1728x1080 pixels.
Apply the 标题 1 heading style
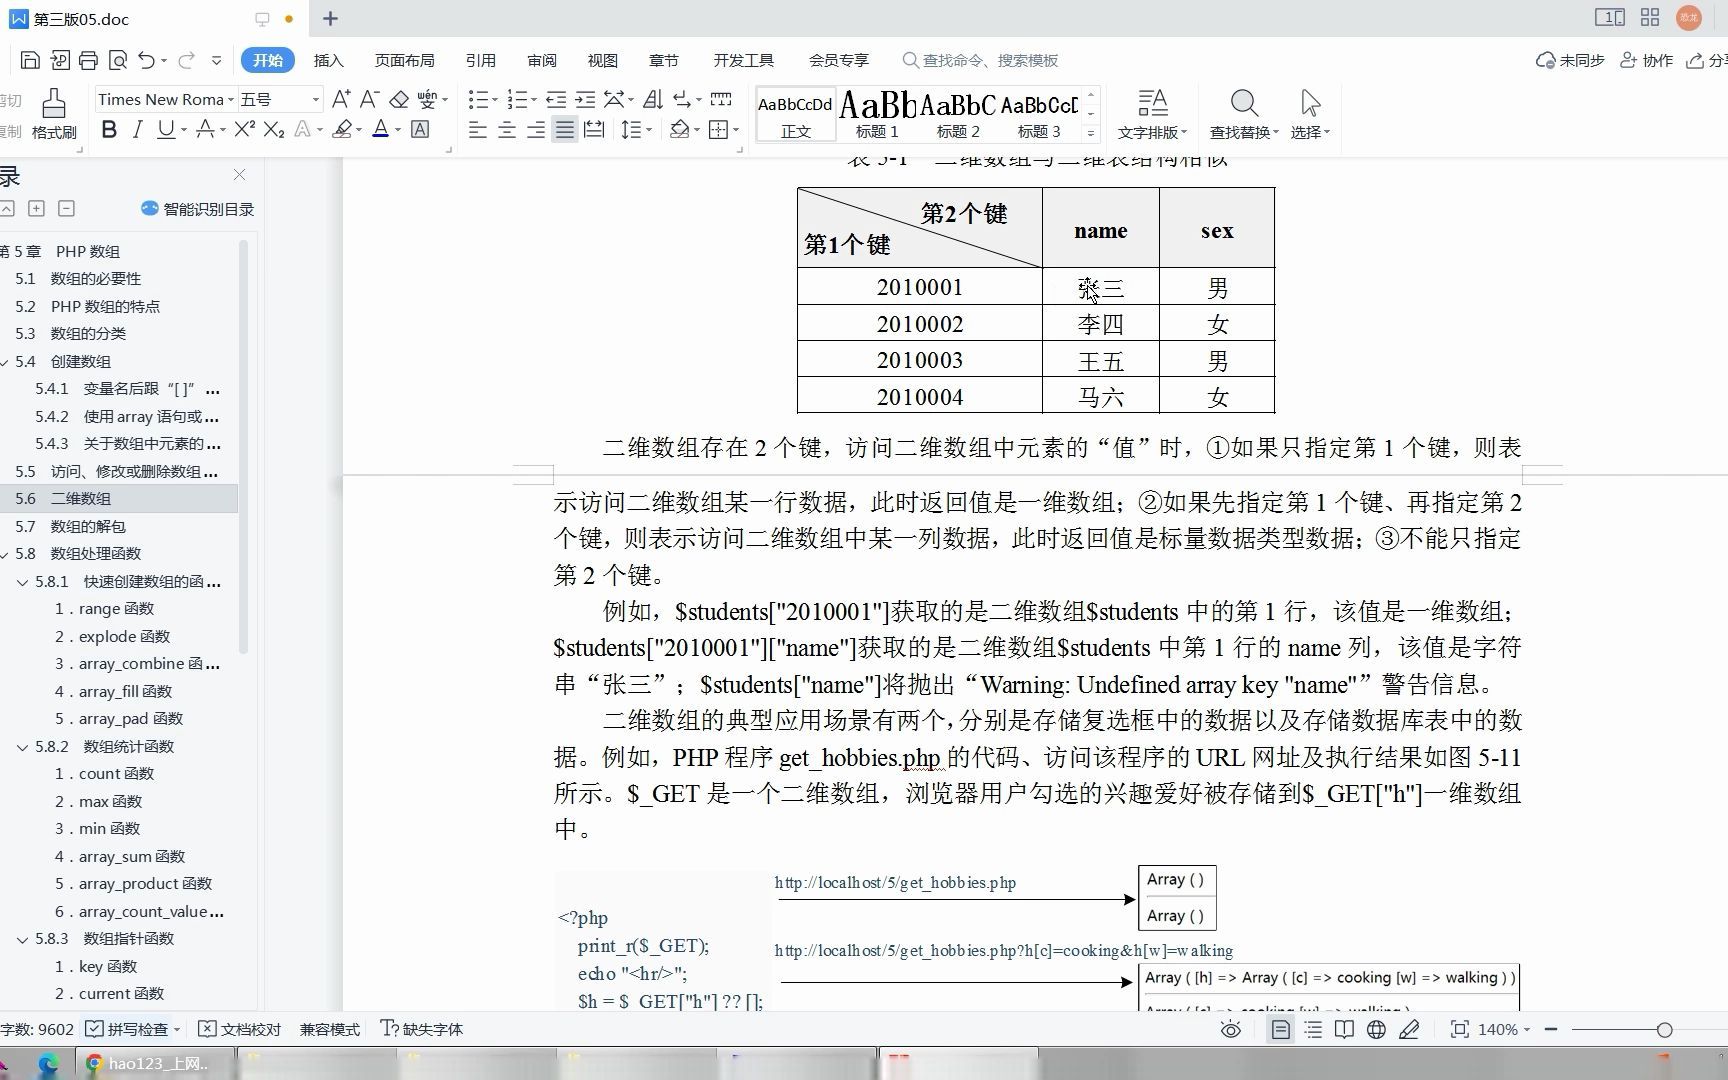tap(877, 113)
